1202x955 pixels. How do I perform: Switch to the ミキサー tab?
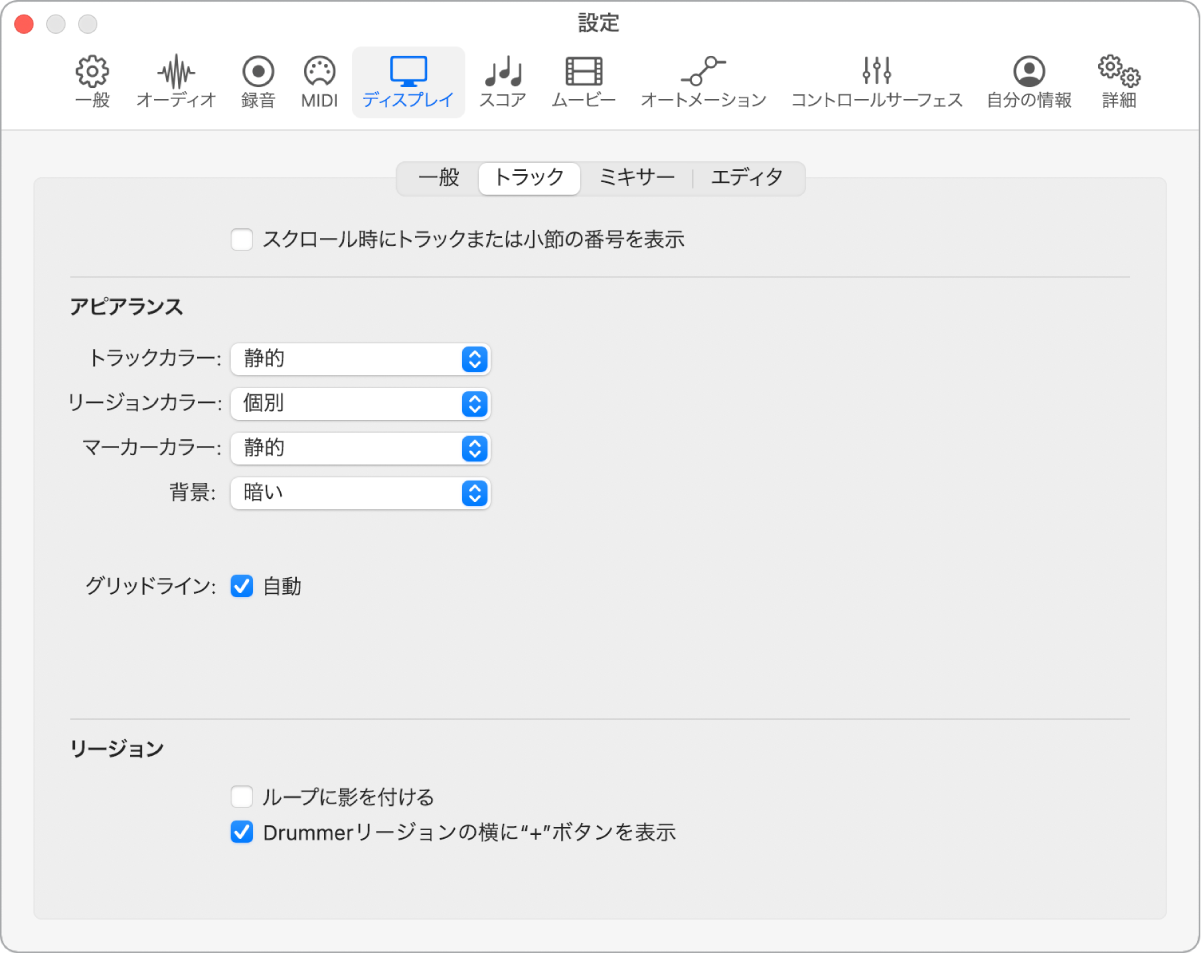point(636,178)
